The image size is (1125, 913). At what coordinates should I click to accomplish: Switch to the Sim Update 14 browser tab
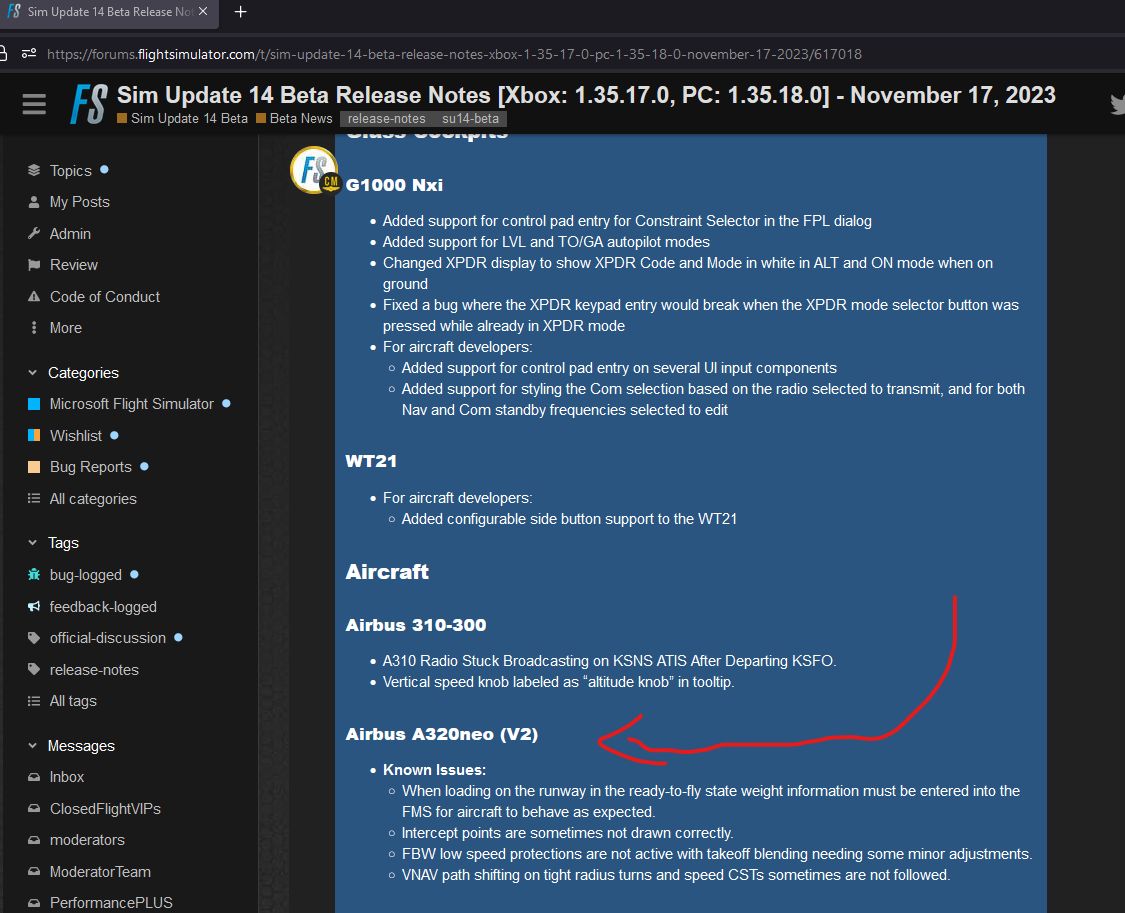105,12
